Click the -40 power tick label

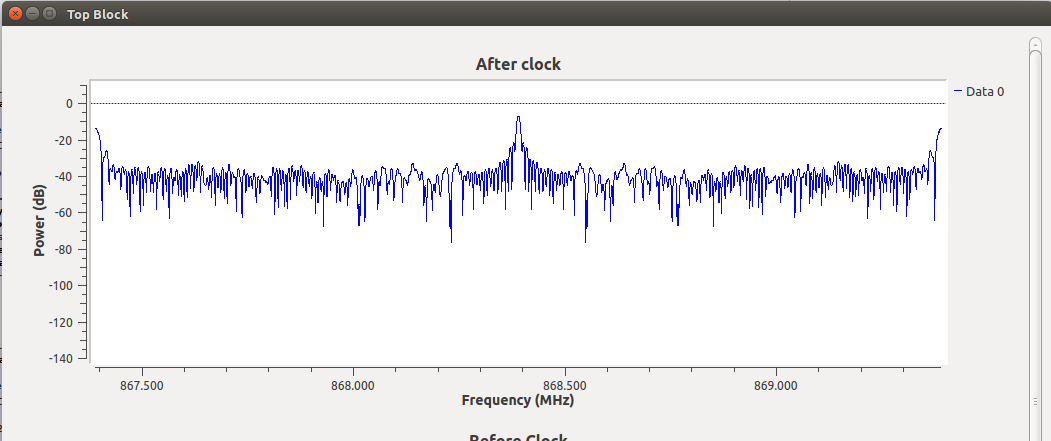pyautogui.click(x=63, y=177)
